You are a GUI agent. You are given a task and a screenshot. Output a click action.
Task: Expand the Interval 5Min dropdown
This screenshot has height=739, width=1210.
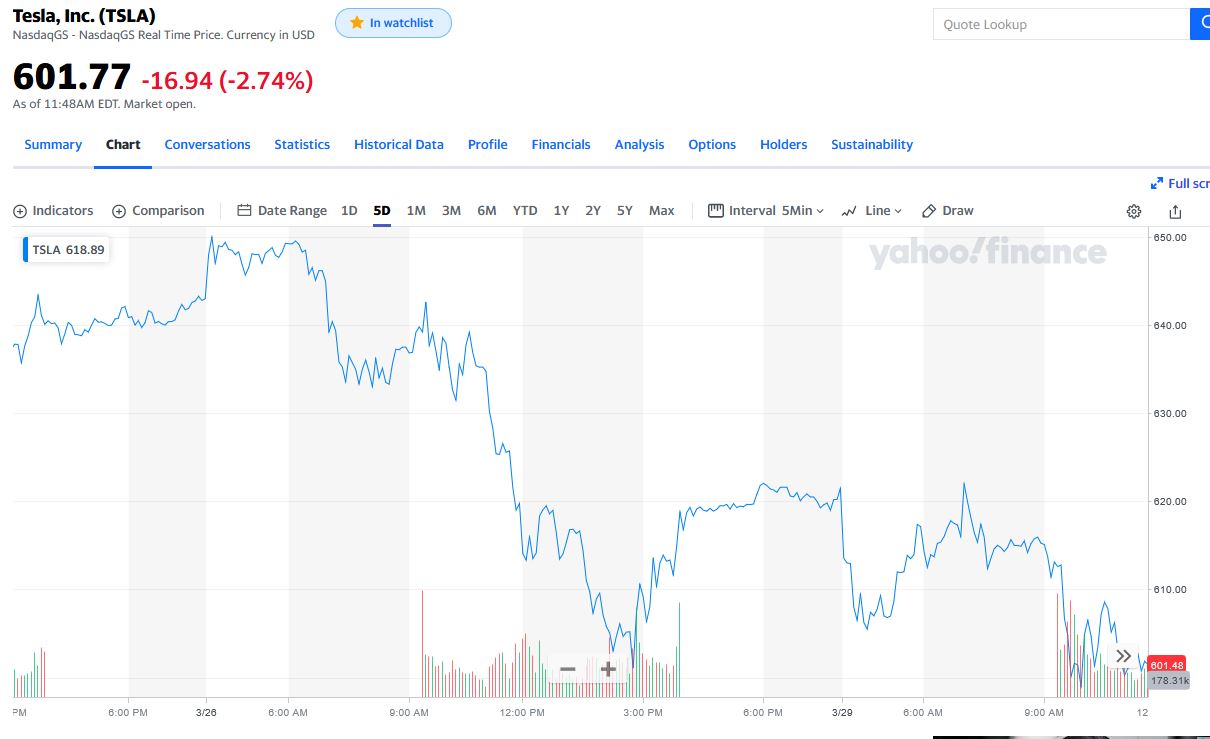[x=766, y=211]
